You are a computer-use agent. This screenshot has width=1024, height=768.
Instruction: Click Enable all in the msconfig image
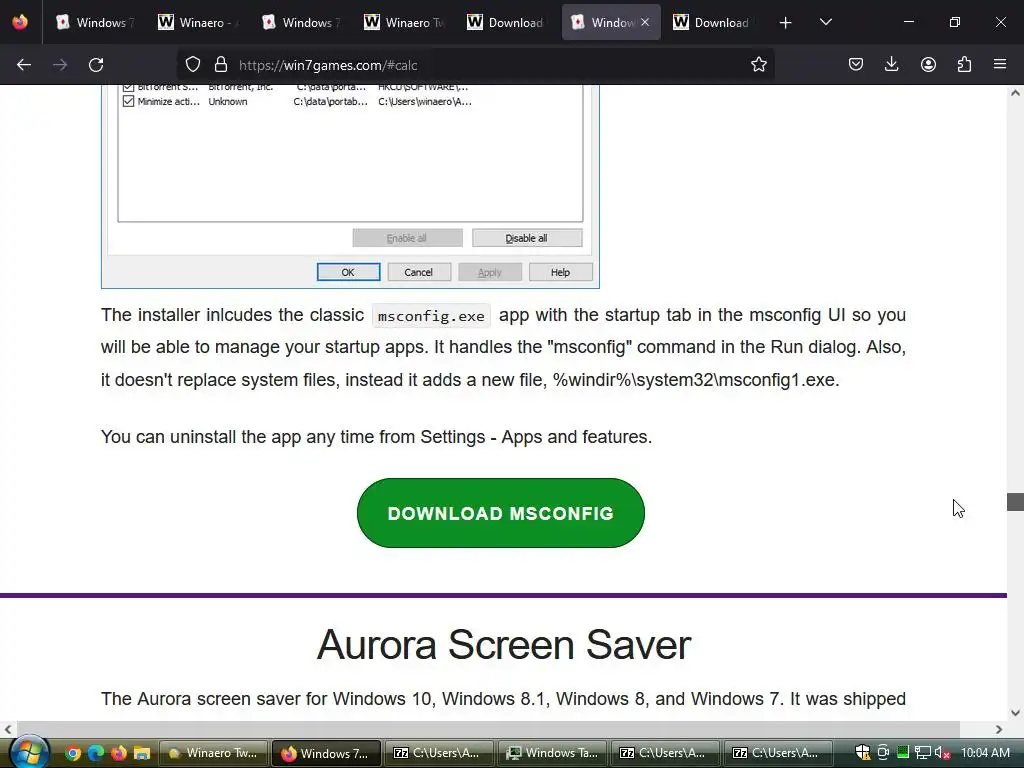click(x=408, y=238)
